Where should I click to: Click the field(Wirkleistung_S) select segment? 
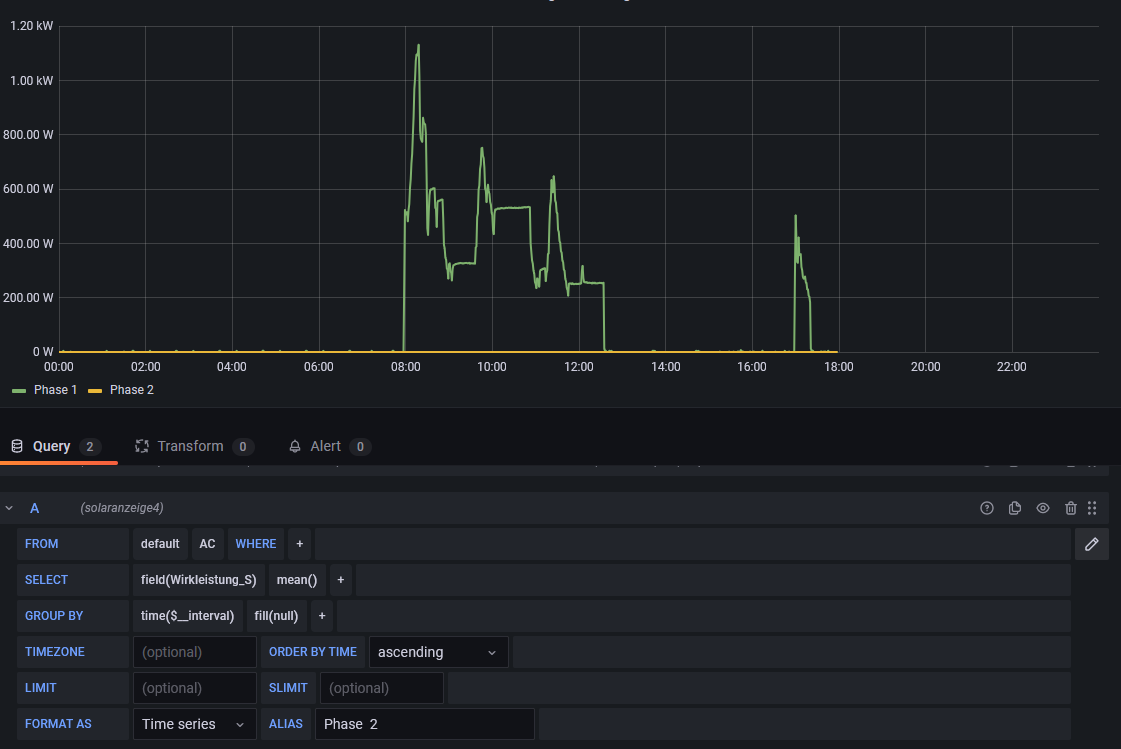(x=198, y=580)
